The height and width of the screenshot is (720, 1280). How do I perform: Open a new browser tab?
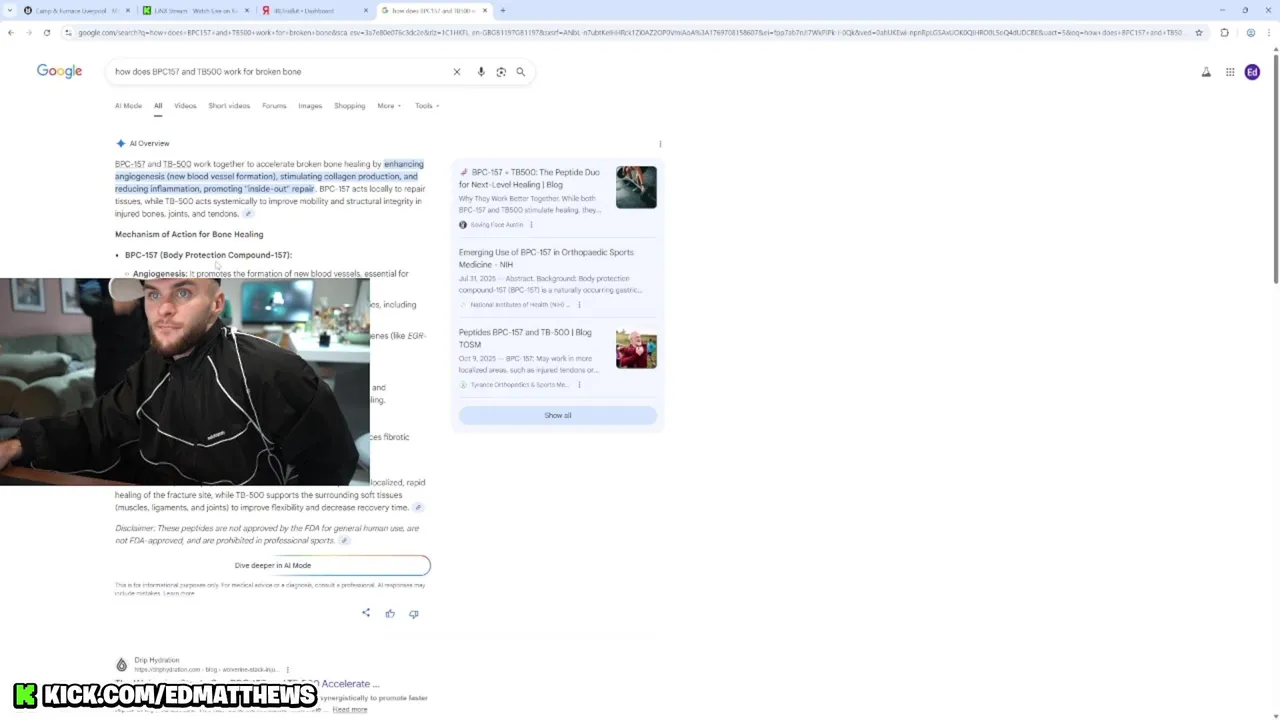pos(503,10)
